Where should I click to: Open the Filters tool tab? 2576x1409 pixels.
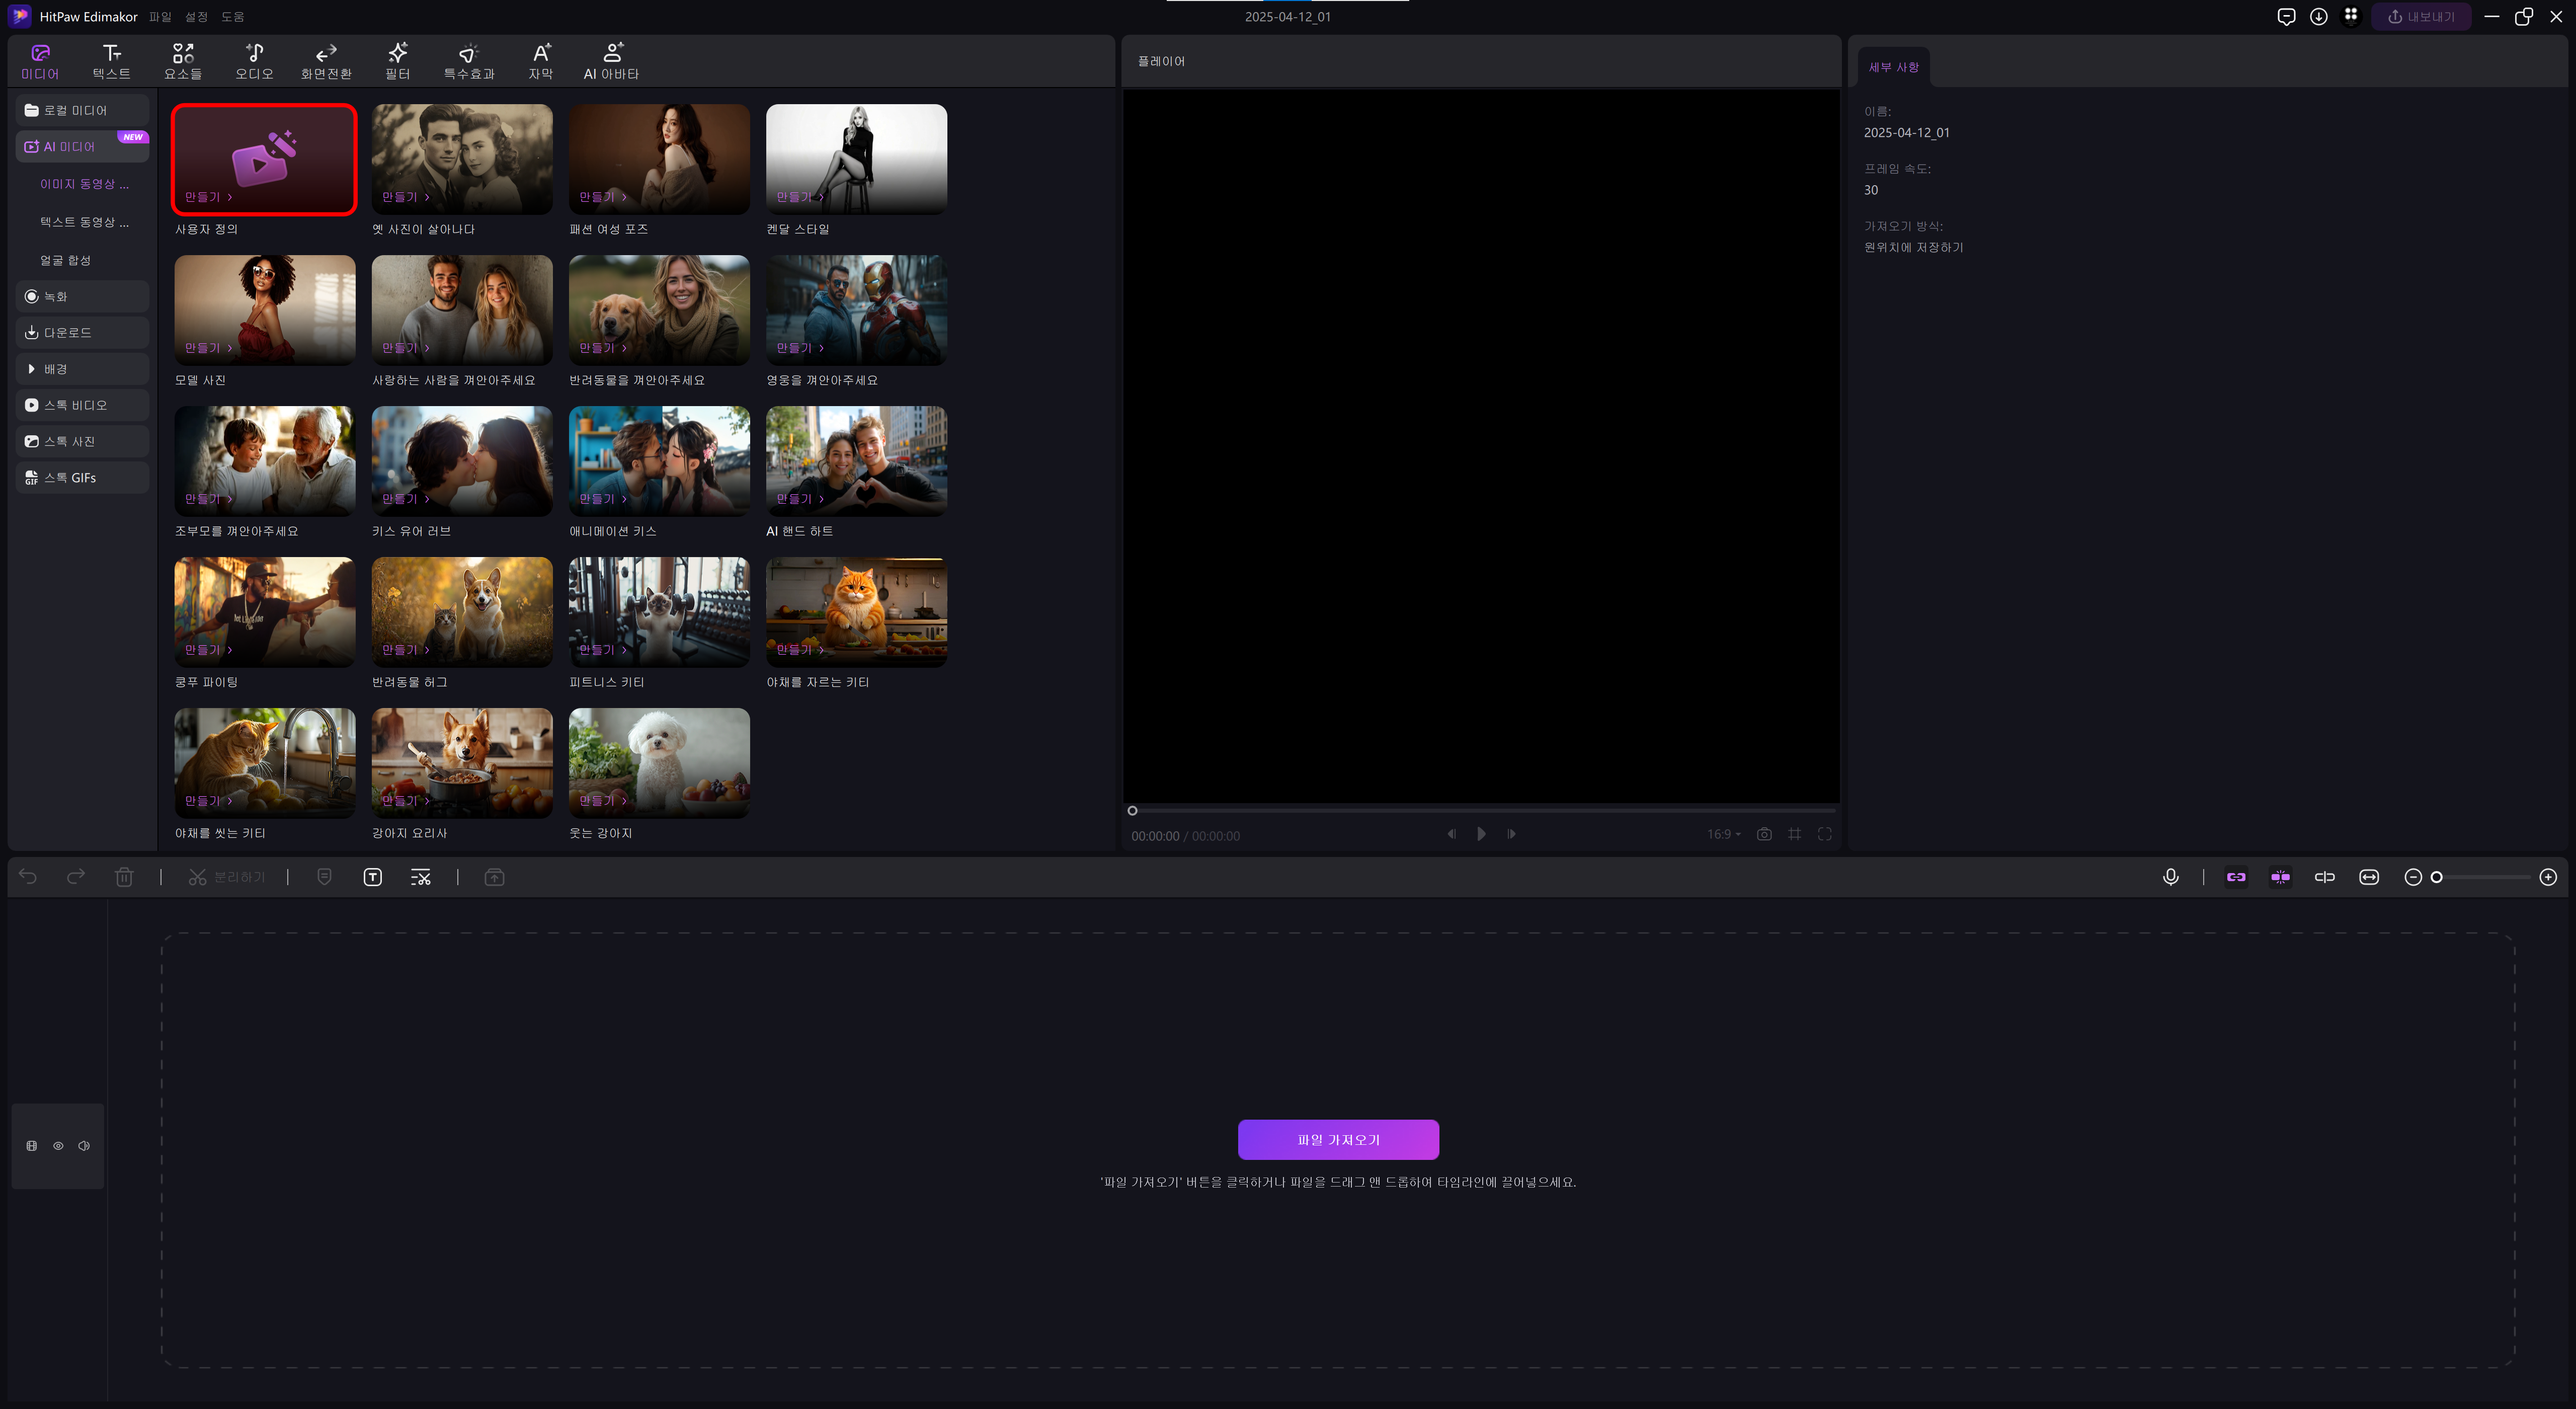[398, 61]
